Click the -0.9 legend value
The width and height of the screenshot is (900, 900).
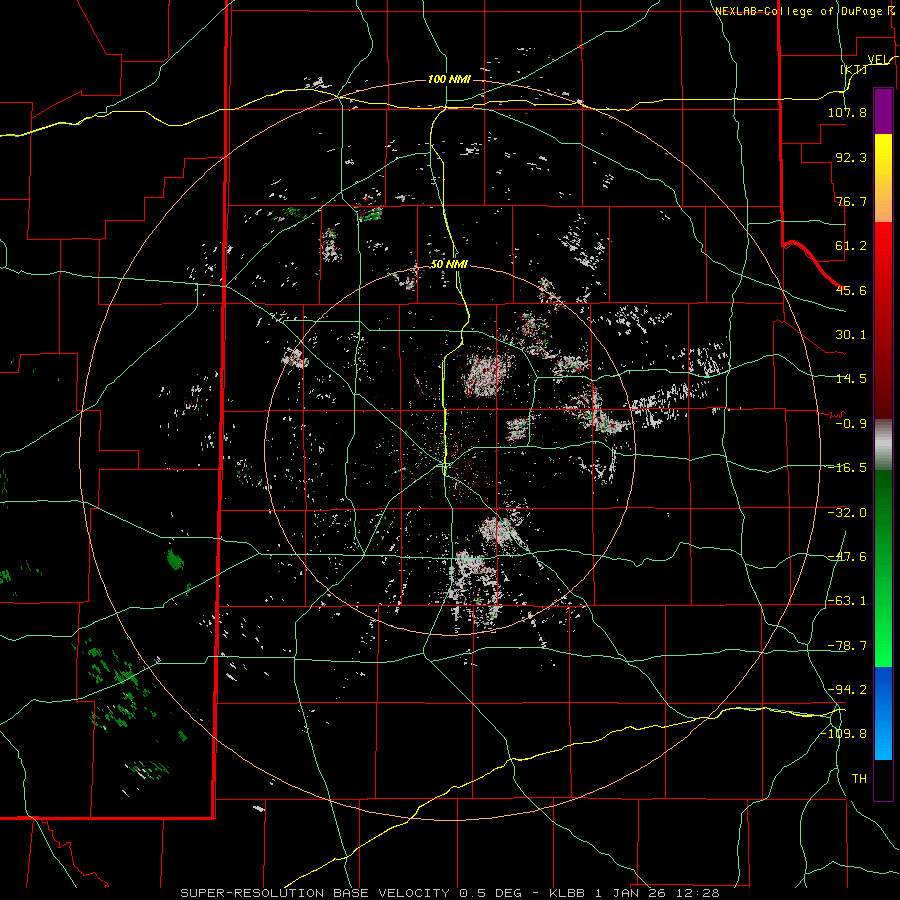click(x=851, y=424)
